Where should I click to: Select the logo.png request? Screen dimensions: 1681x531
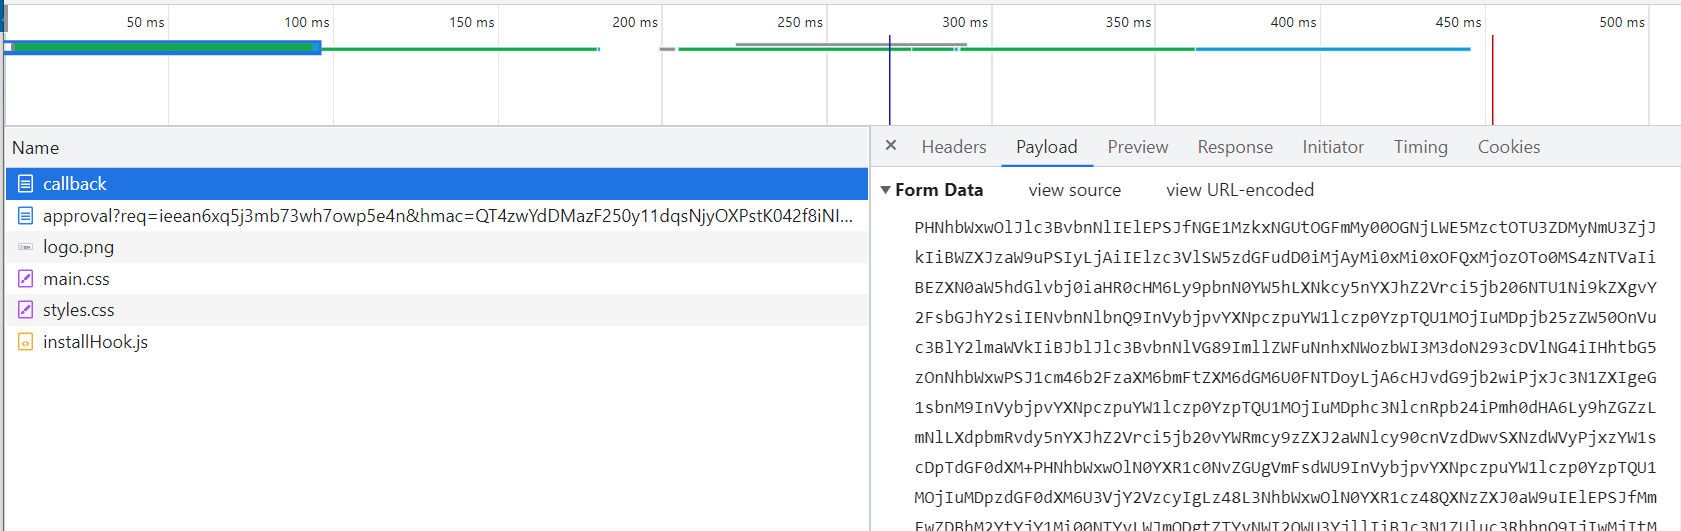pos(437,247)
